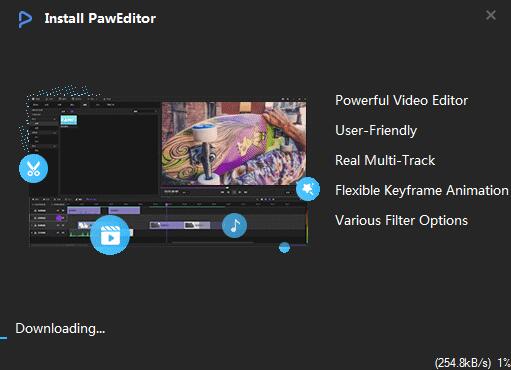Click the Install PawEditor title text
Screen dimensions: 511x370
pyautogui.click(x=100, y=18)
